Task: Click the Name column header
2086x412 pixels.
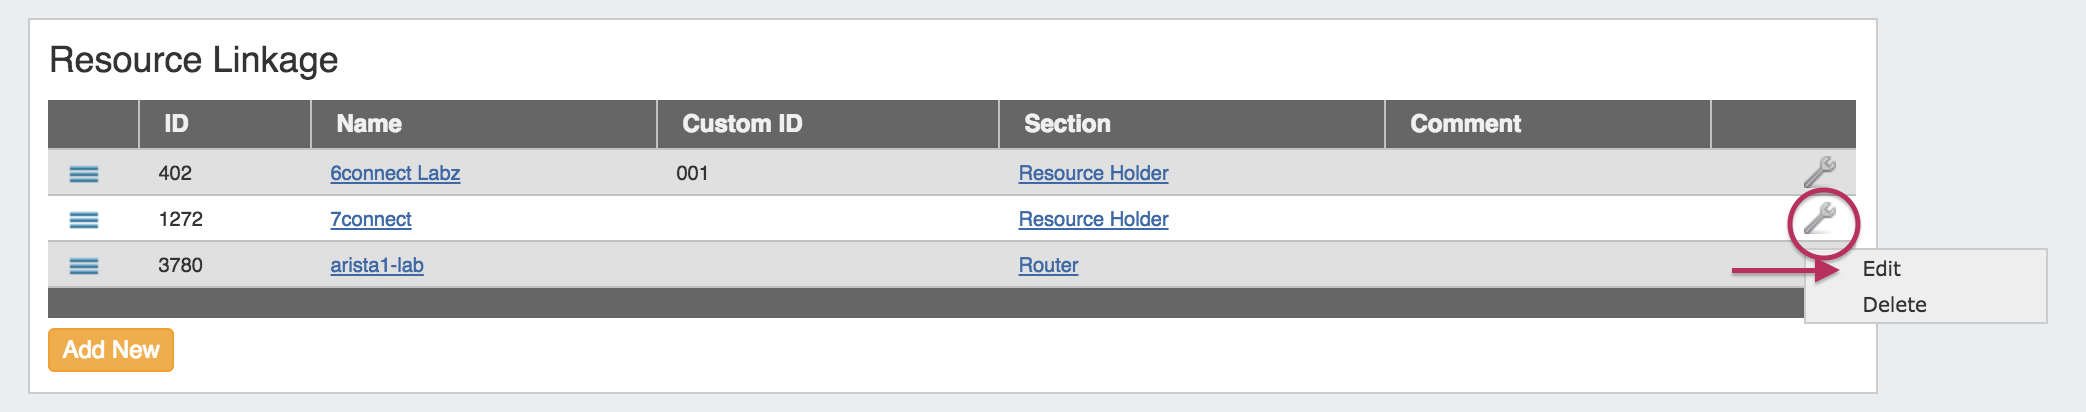Action: coord(369,124)
